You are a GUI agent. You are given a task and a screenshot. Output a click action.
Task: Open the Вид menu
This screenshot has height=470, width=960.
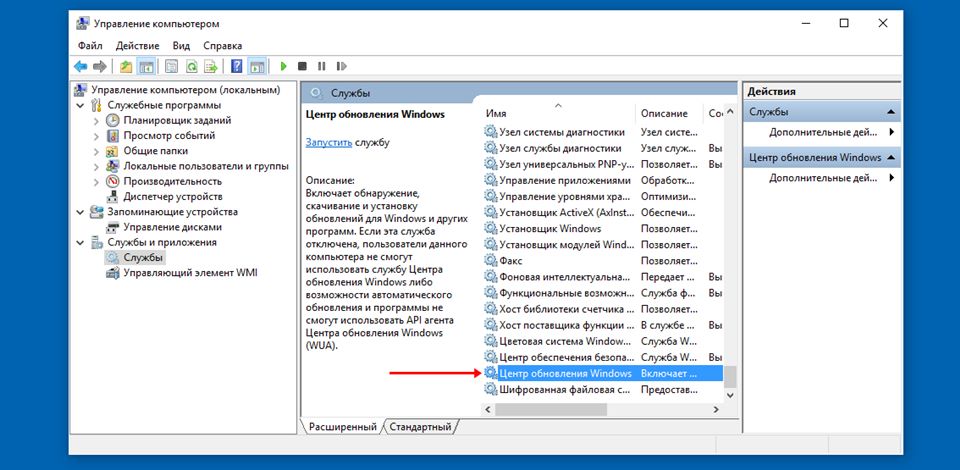181,46
